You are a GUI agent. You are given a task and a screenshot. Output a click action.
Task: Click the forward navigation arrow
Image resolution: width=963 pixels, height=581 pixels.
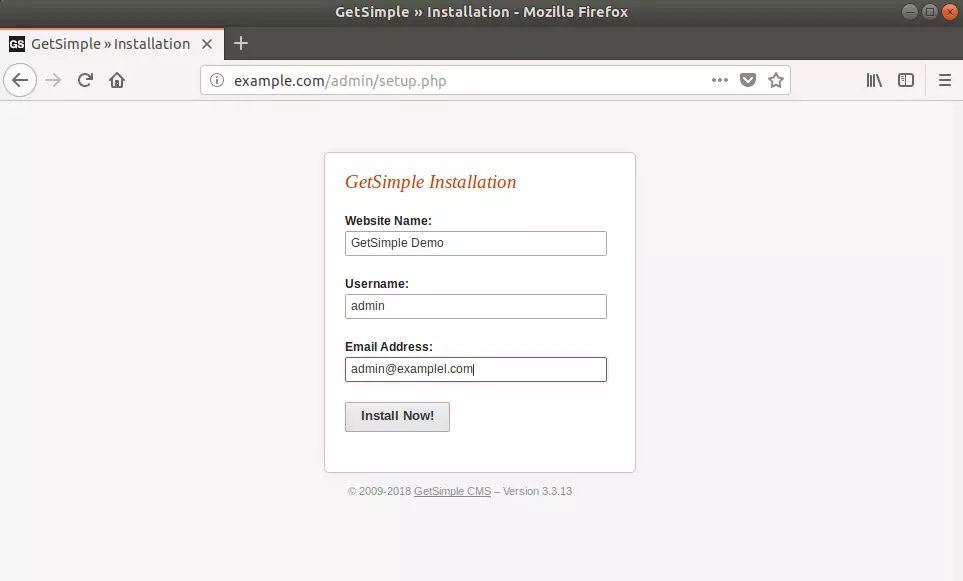pyautogui.click(x=53, y=80)
